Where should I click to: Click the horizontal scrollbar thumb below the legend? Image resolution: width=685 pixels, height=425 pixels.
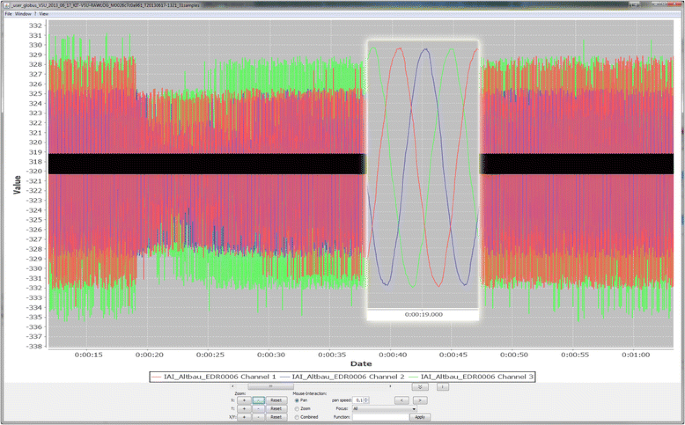pos(270,386)
